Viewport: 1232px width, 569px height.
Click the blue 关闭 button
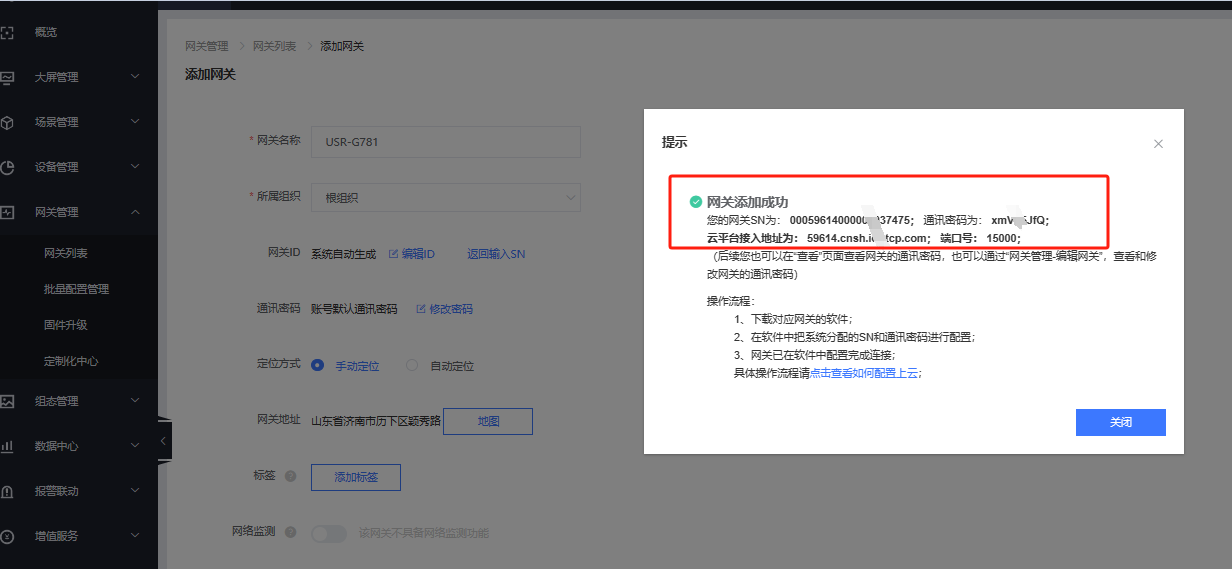[x=1120, y=422]
